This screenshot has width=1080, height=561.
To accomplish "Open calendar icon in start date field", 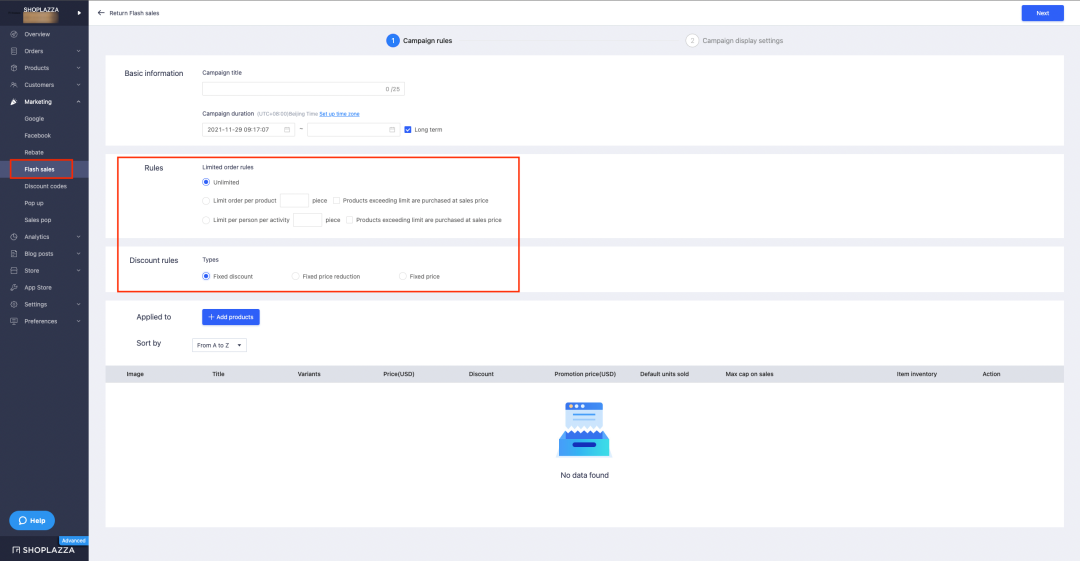I will (x=287, y=130).
